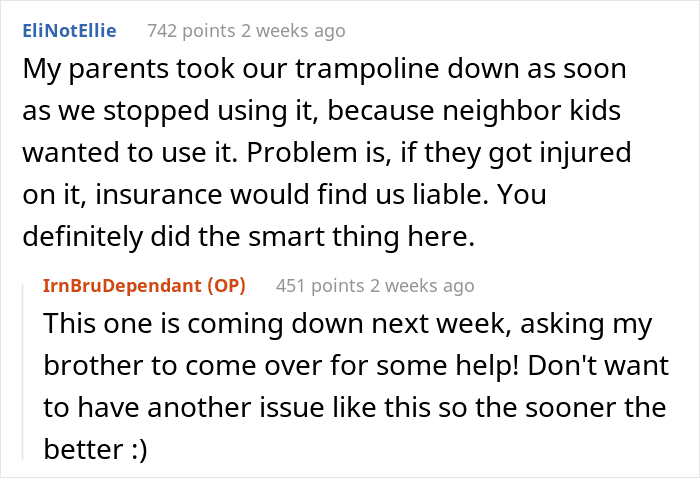The width and height of the screenshot is (700, 478).
Task: Open EliNotEllie's '2 weeks ago' timestamp
Action: (293, 31)
